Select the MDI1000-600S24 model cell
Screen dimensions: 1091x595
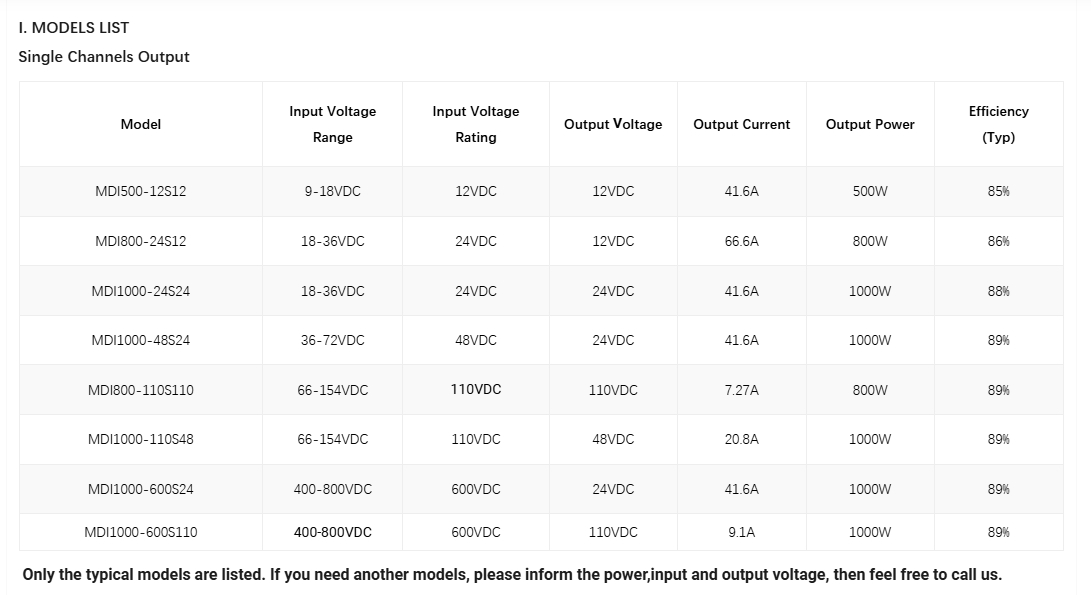(141, 489)
